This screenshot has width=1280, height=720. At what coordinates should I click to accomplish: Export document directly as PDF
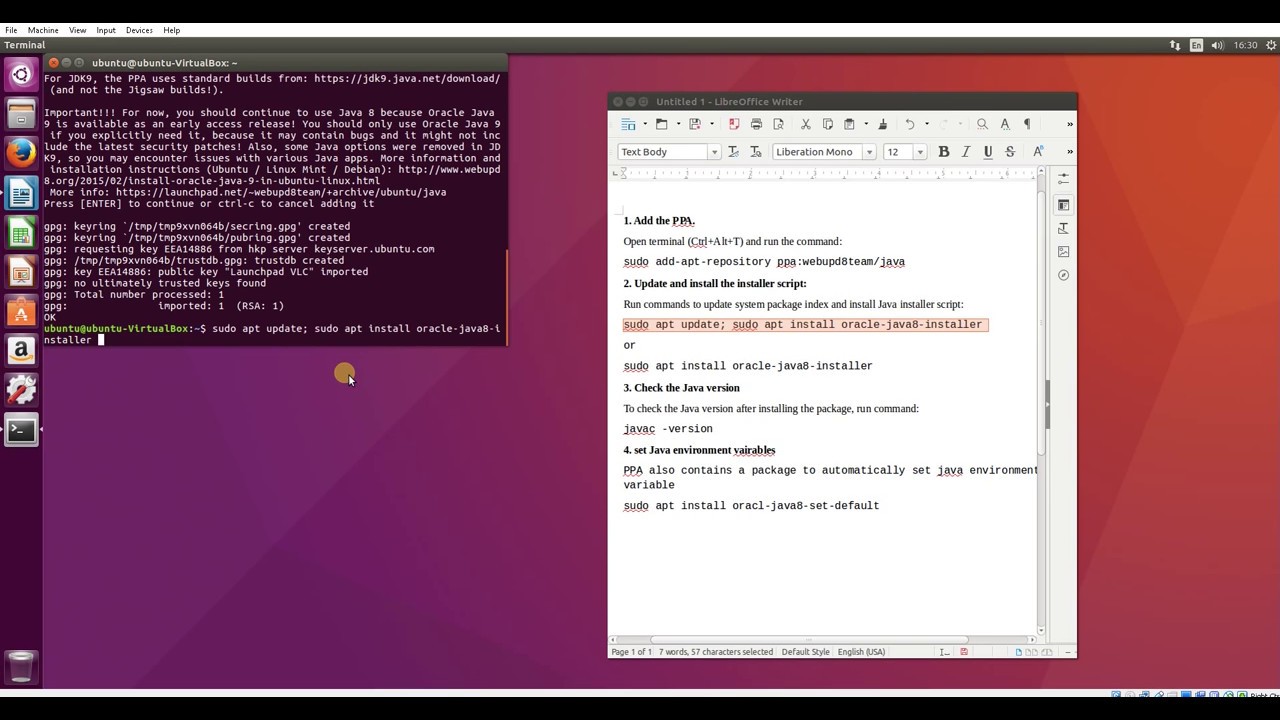tap(734, 124)
